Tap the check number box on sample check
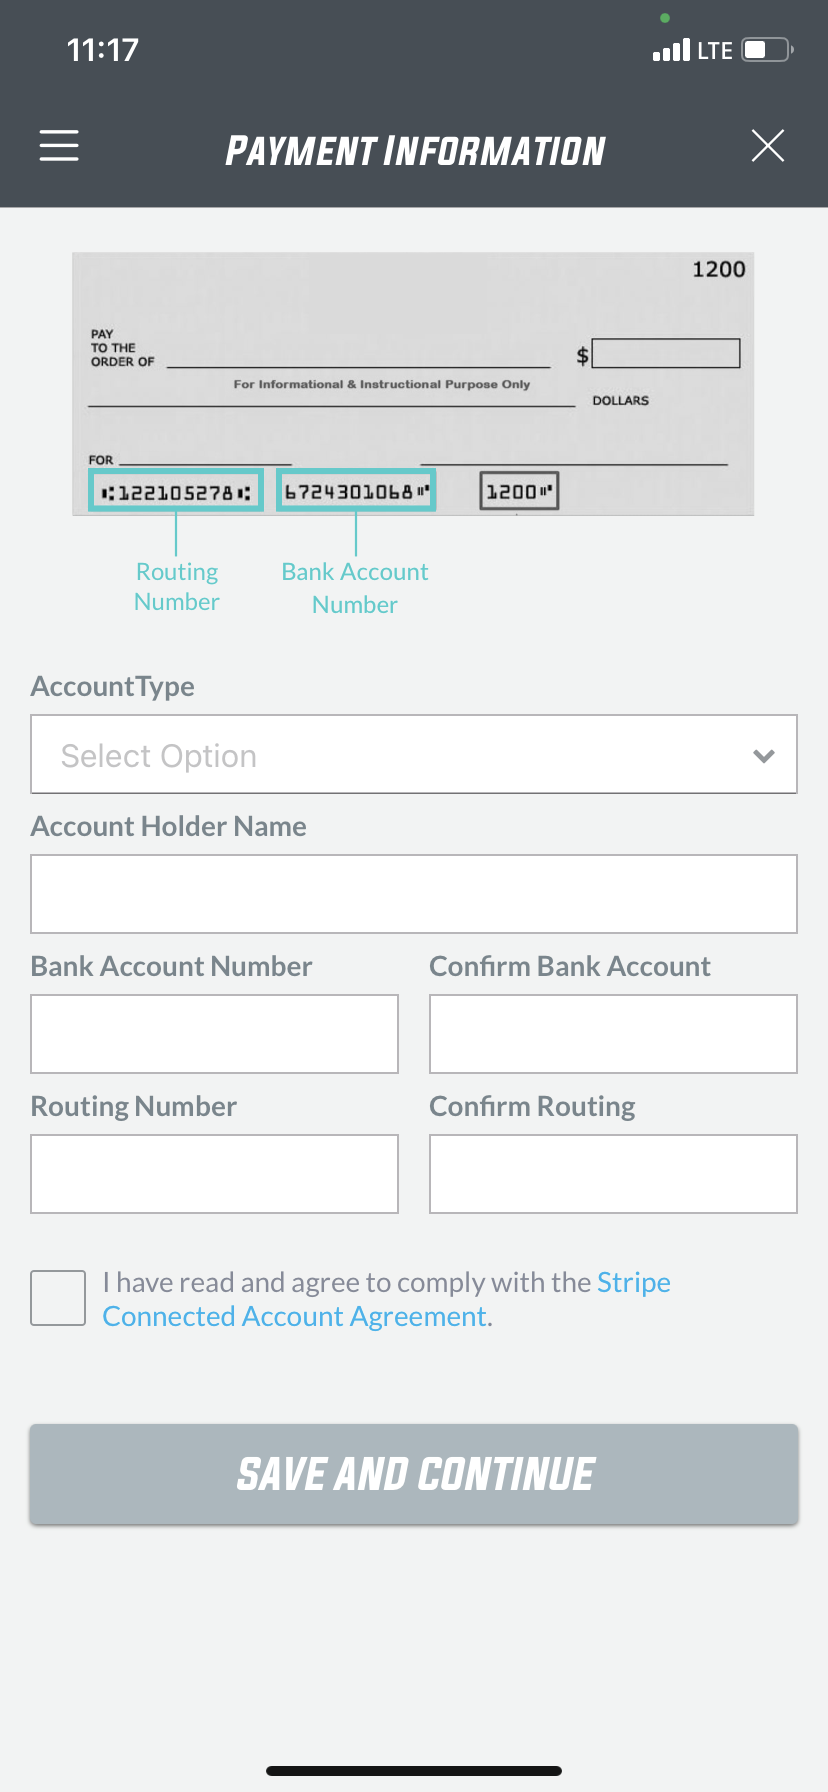The height and width of the screenshot is (1792, 828). (x=519, y=491)
